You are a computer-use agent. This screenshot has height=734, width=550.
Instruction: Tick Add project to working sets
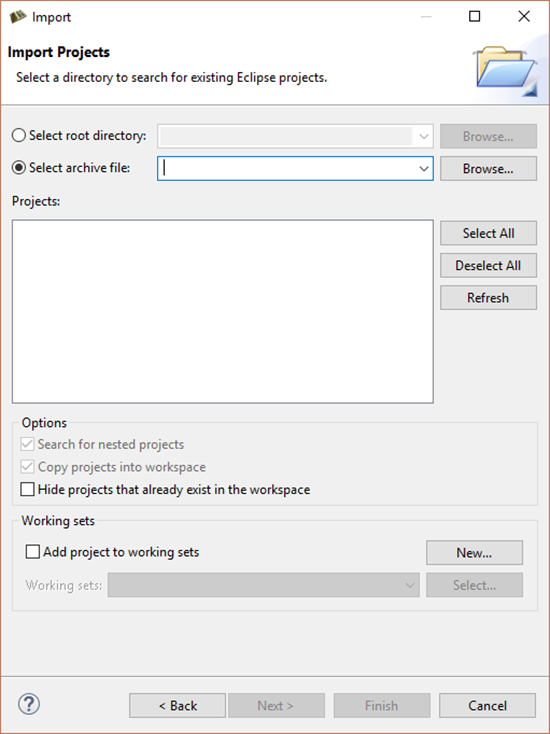point(33,552)
